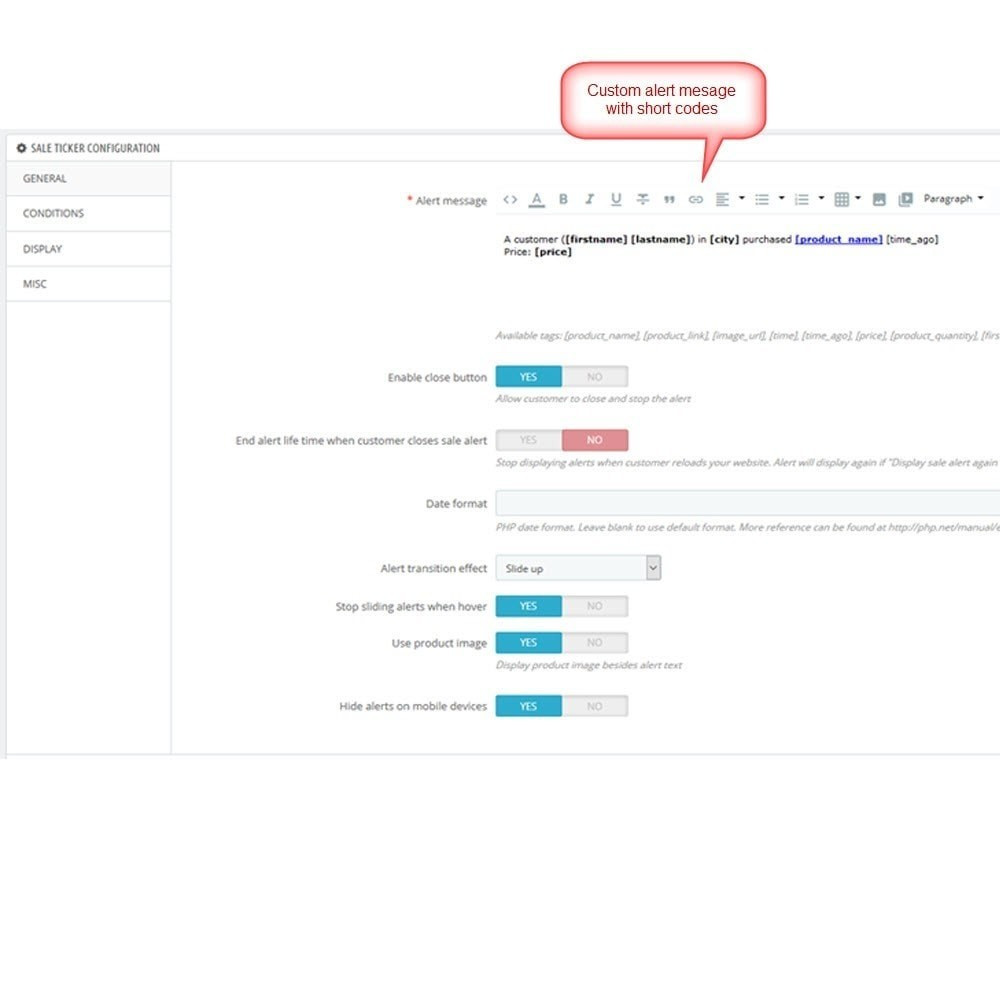Viewport: 1000px width, 1000px height.
Task: Set End alert life time to YES
Action: 528,440
